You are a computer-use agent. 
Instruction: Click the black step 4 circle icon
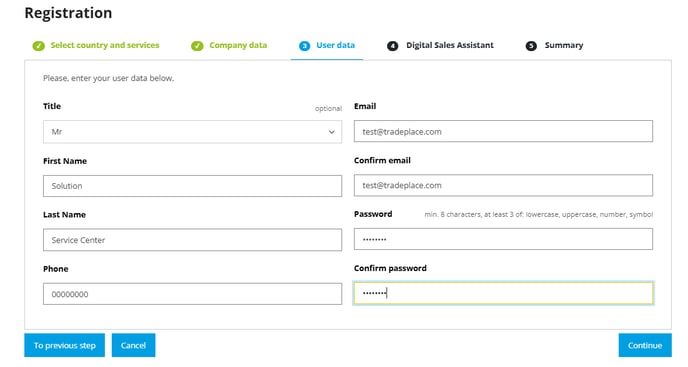click(x=392, y=46)
